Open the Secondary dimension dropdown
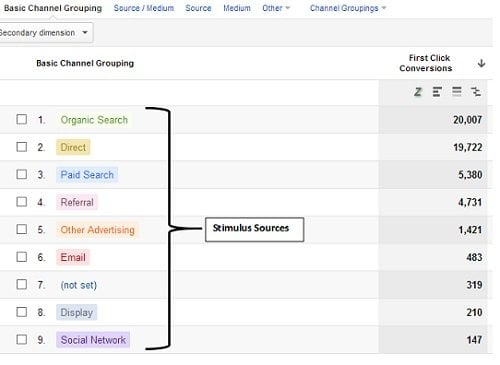 pos(45,33)
